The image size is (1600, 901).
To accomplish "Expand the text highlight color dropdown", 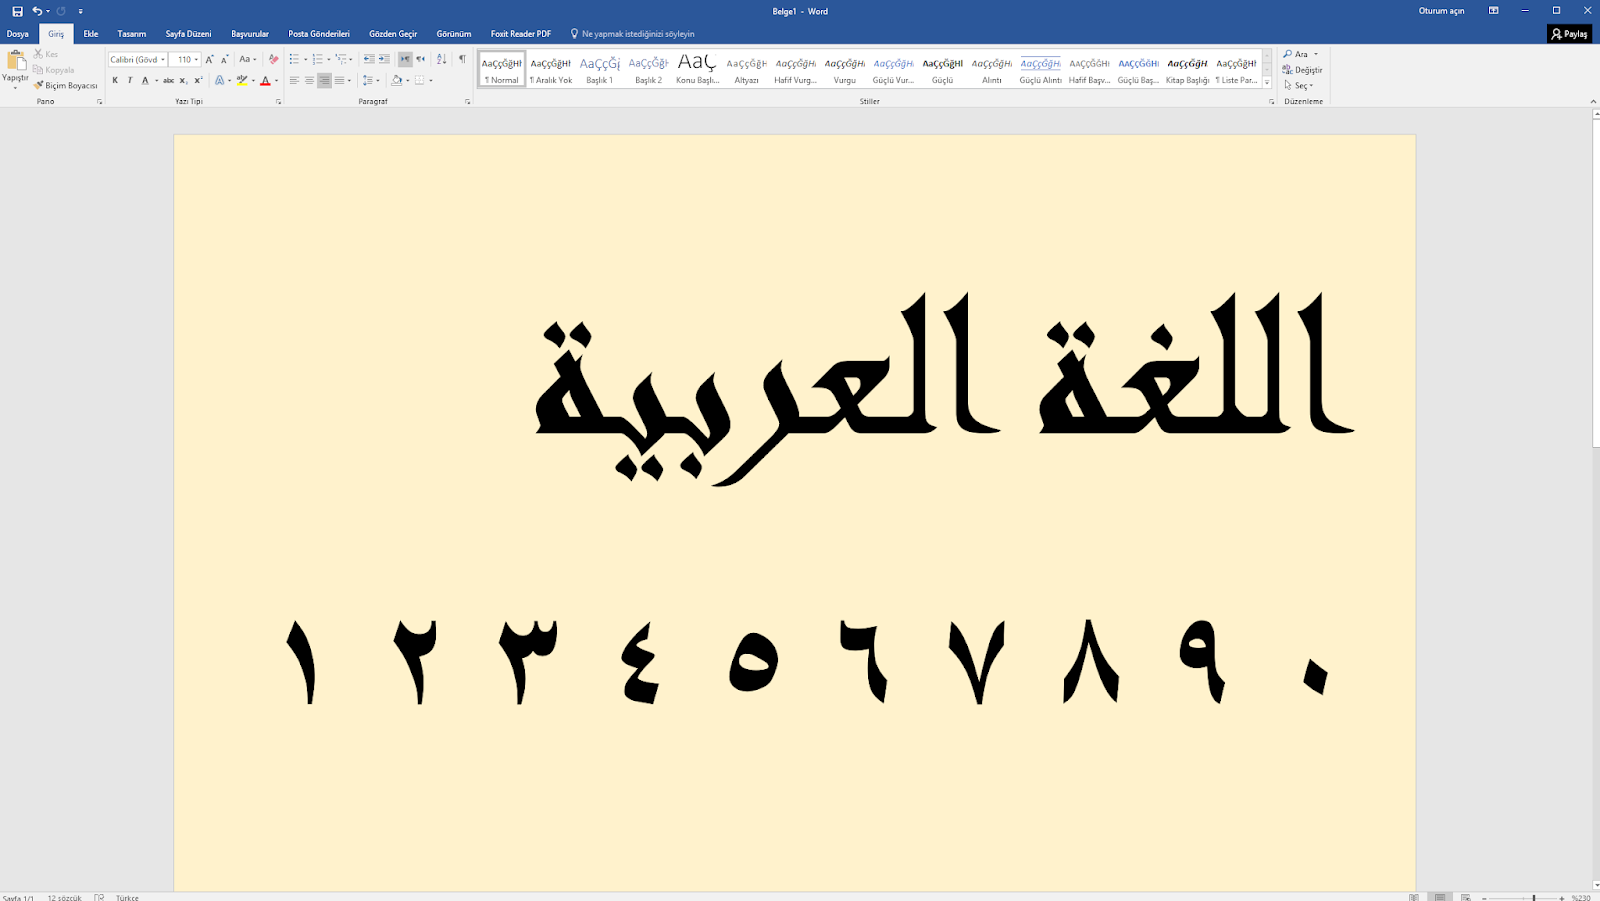I will click(252, 80).
